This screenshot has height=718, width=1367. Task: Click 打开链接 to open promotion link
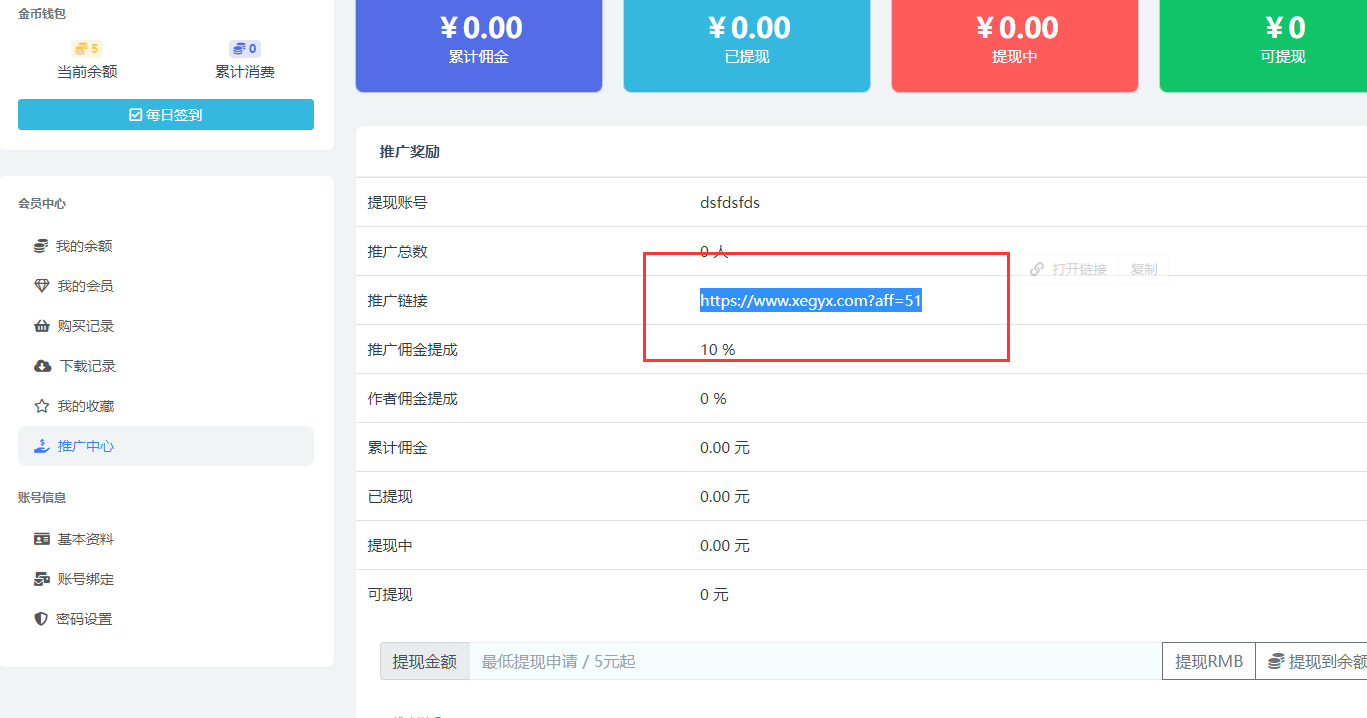point(1069,269)
